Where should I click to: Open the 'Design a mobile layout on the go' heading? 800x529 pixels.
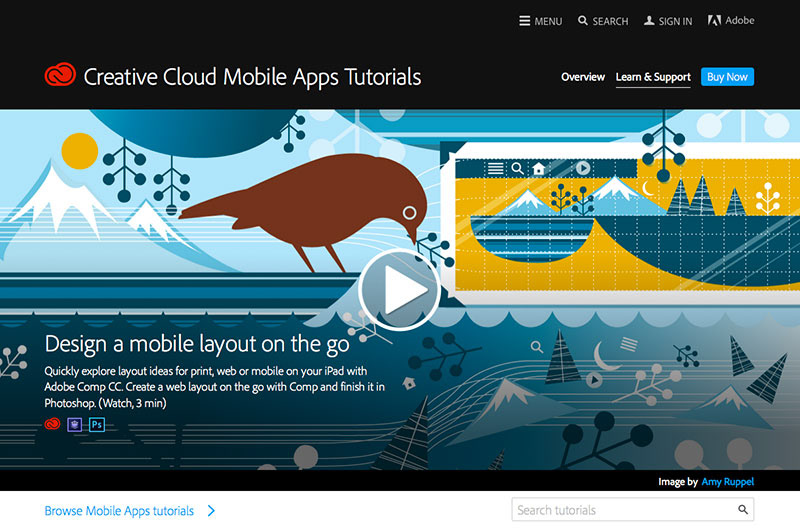(x=197, y=344)
